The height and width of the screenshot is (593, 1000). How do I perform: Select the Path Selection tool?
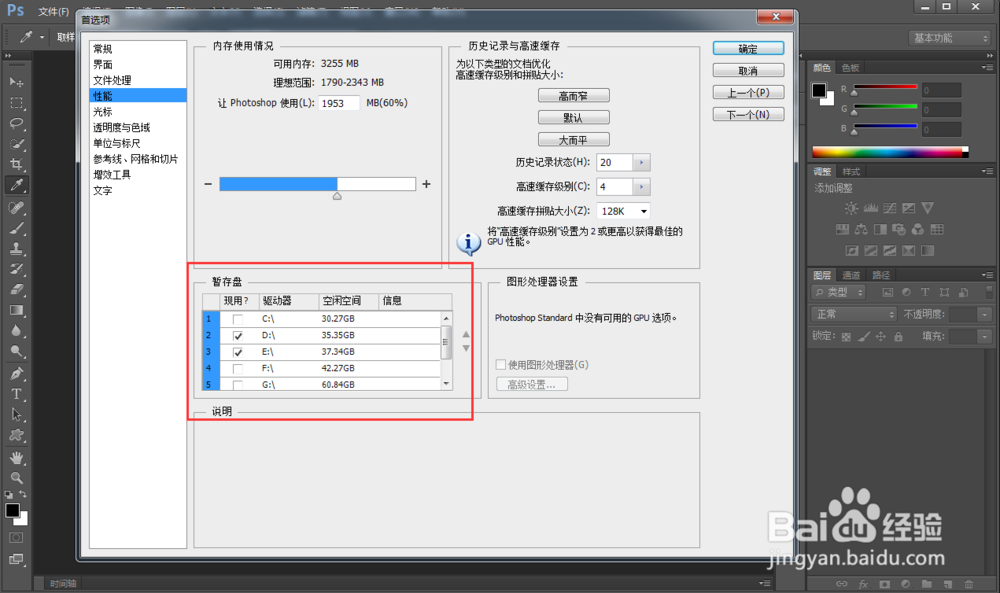click(x=17, y=414)
